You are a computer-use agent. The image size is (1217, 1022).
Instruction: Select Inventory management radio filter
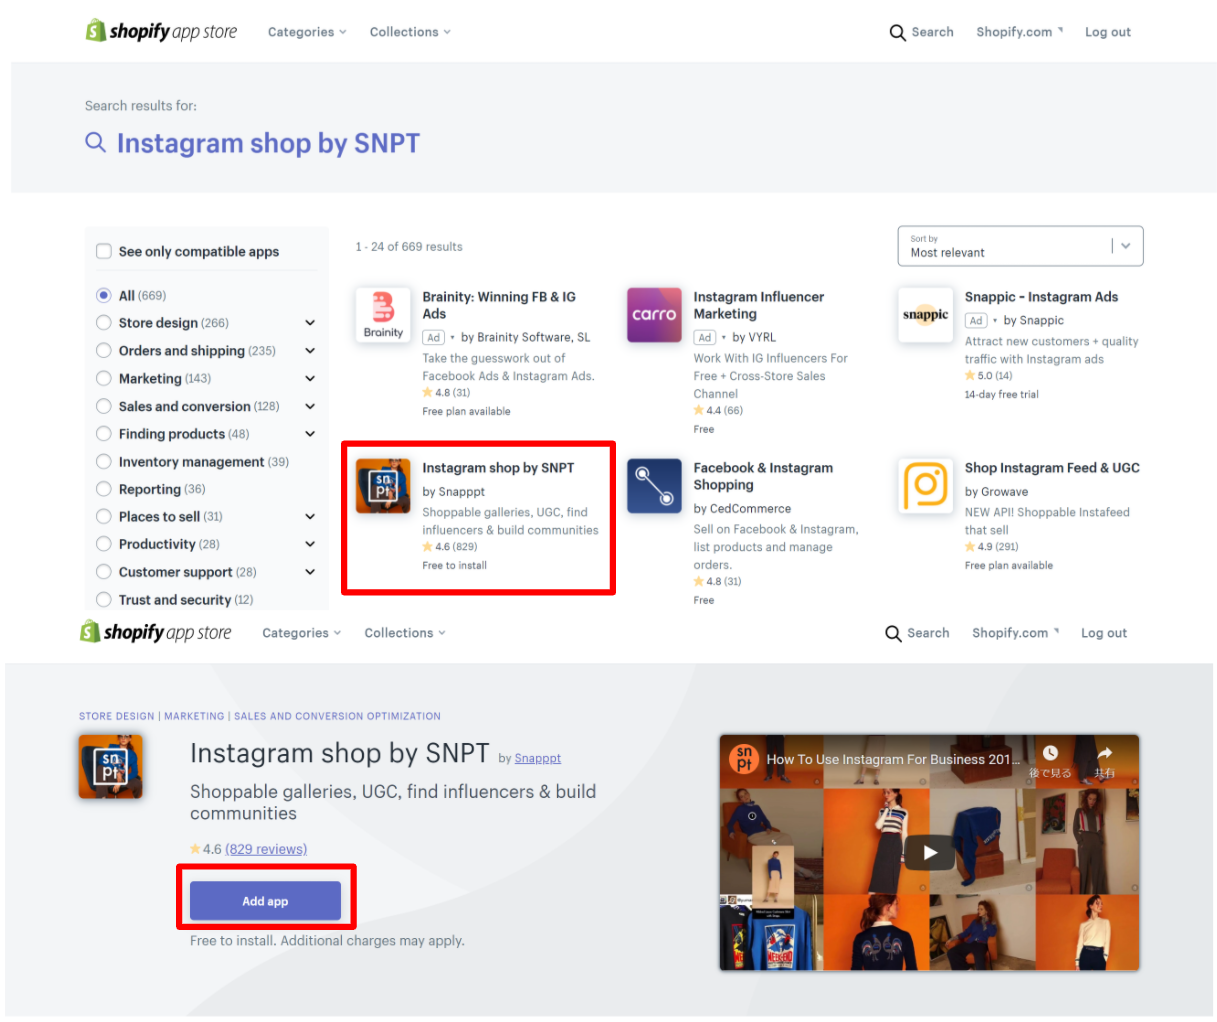(103, 461)
